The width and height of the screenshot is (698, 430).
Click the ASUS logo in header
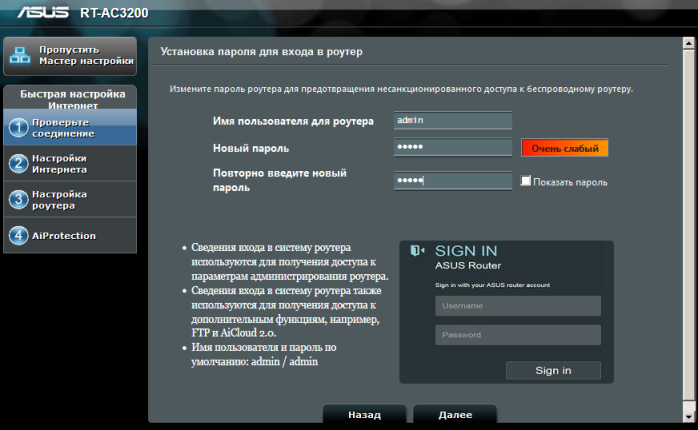[x=43, y=12]
